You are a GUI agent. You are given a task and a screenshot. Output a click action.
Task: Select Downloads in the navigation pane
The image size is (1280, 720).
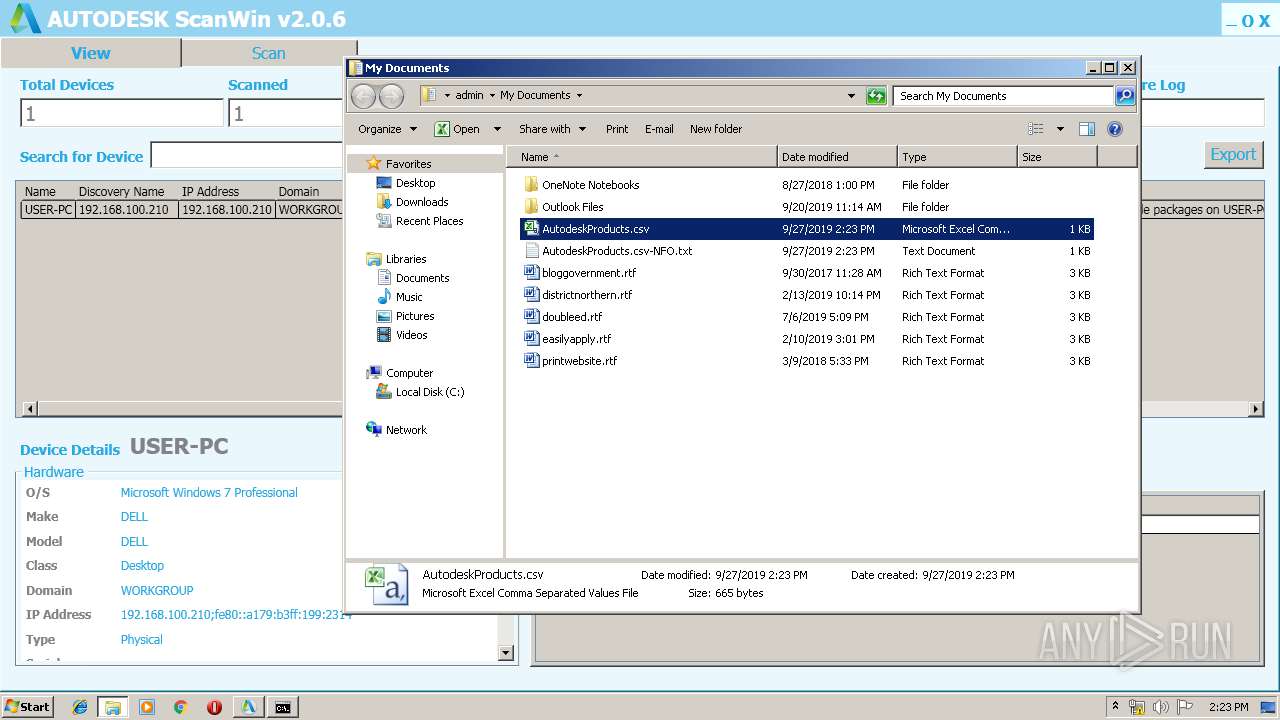pyautogui.click(x=422, y=202)
